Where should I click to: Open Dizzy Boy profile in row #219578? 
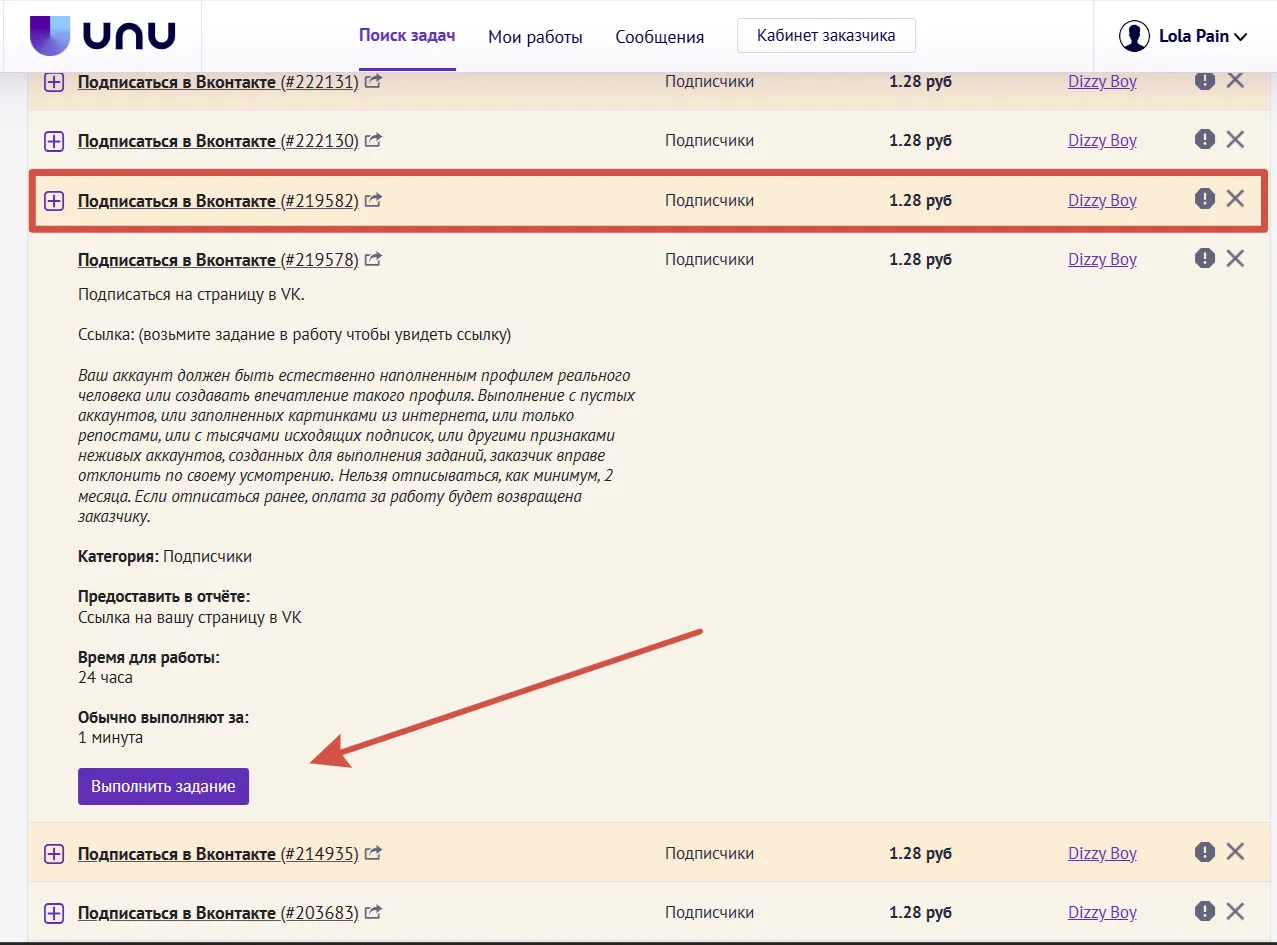(1102, 260)
